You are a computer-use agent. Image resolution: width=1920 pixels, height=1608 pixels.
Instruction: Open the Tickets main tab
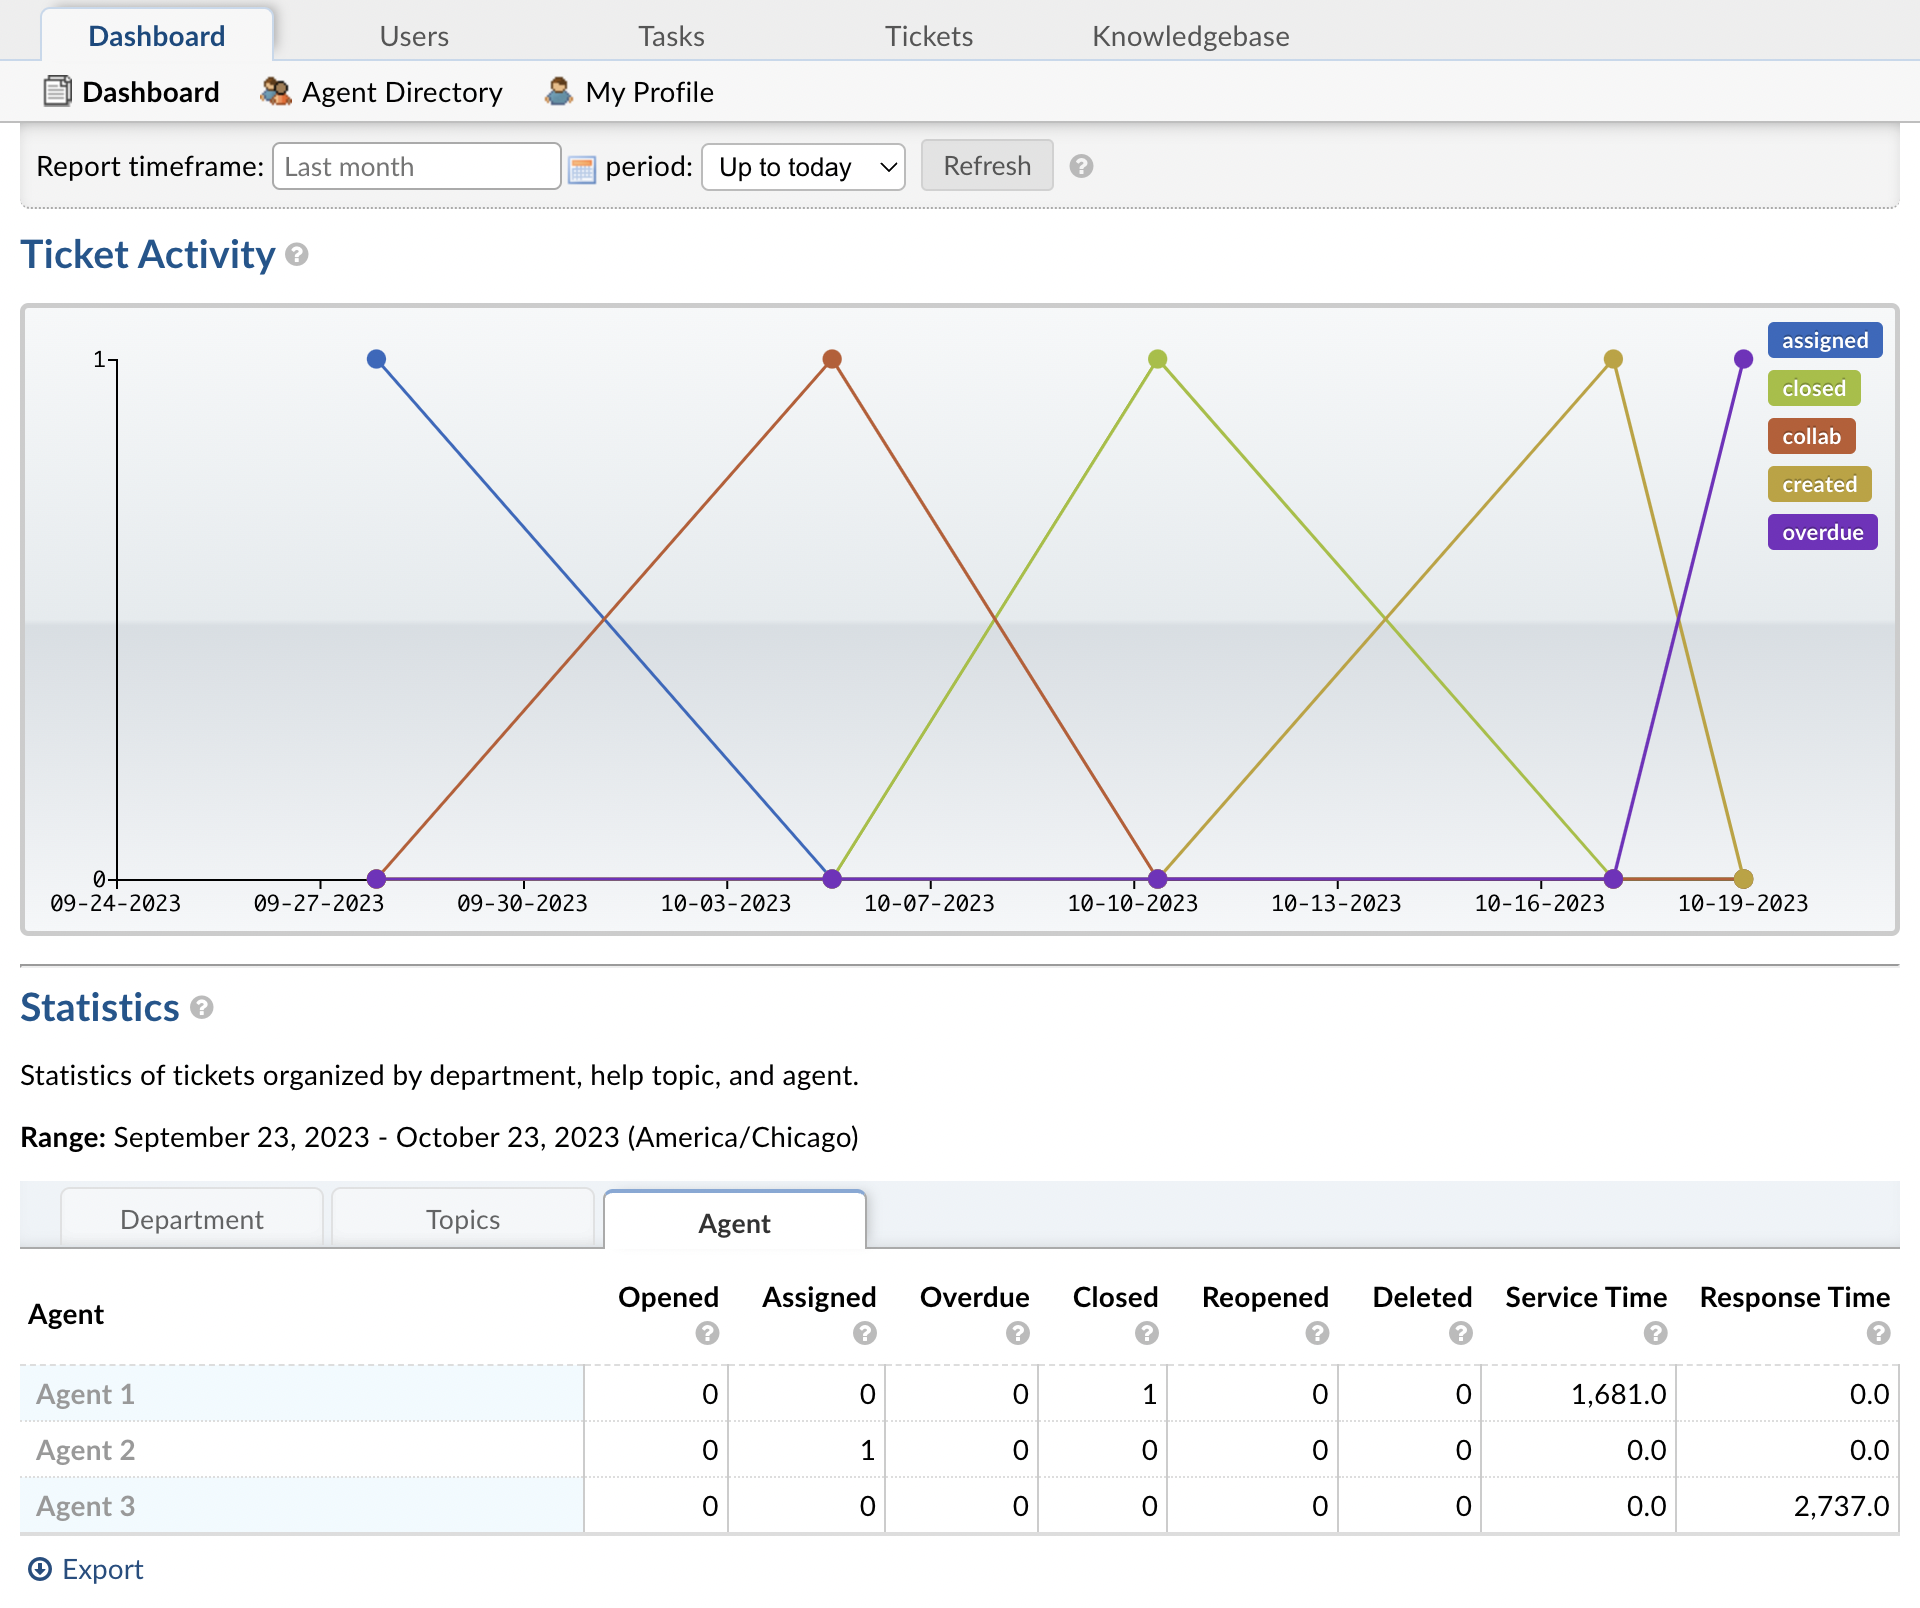pyautogui.click(x=928, y=36)
